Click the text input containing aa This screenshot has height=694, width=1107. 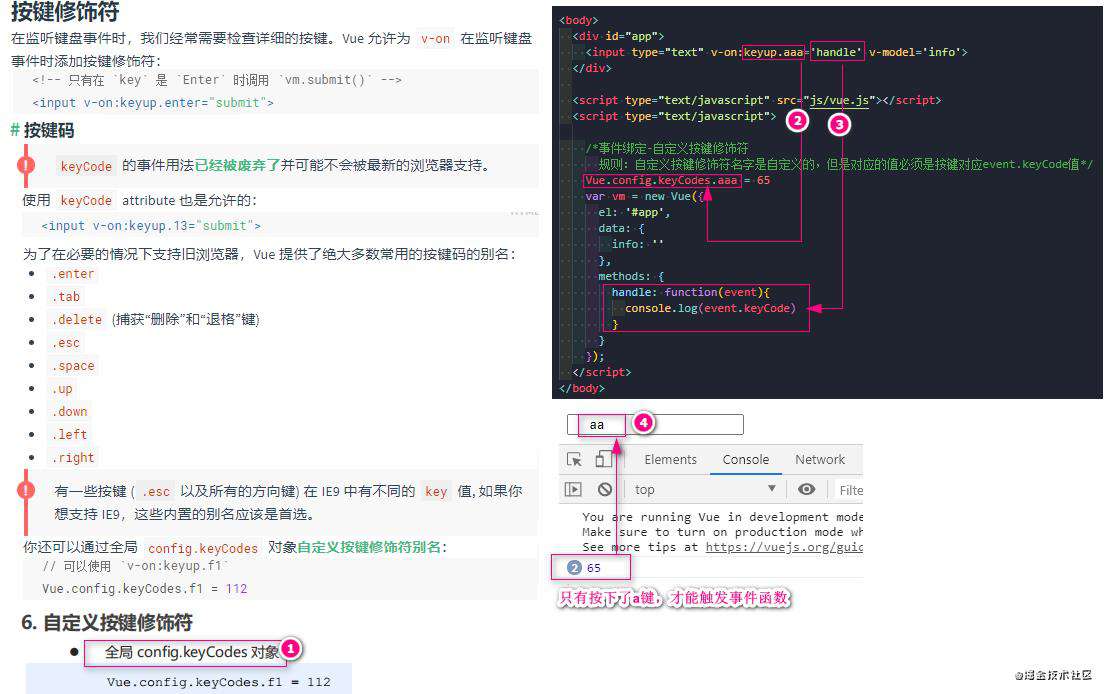click(655, 424)
